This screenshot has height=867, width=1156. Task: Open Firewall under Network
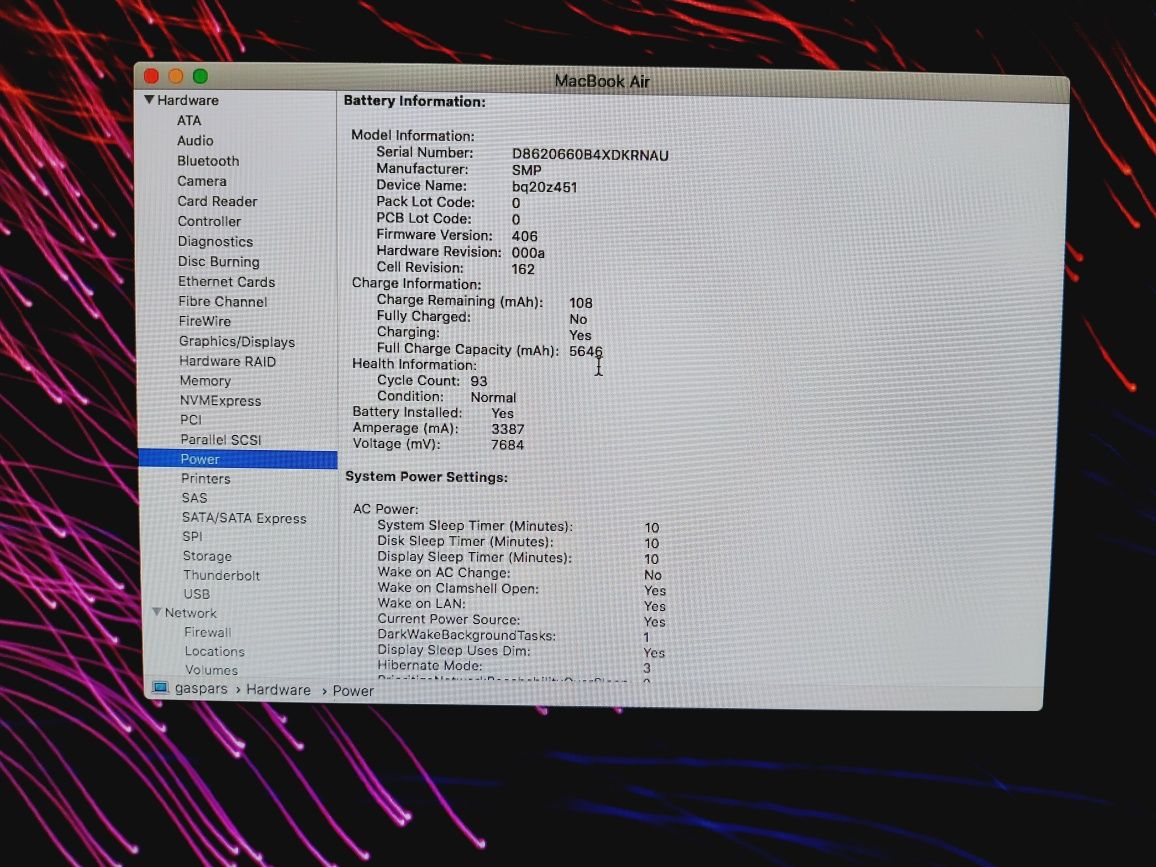[x=208, y=632]
